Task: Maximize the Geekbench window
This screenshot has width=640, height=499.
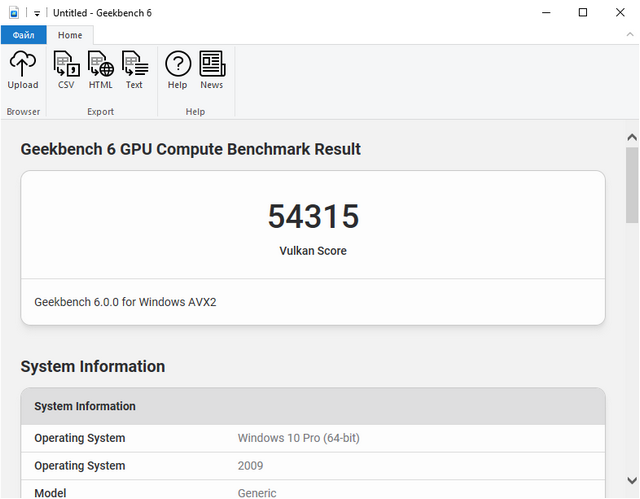Action: 582,13
